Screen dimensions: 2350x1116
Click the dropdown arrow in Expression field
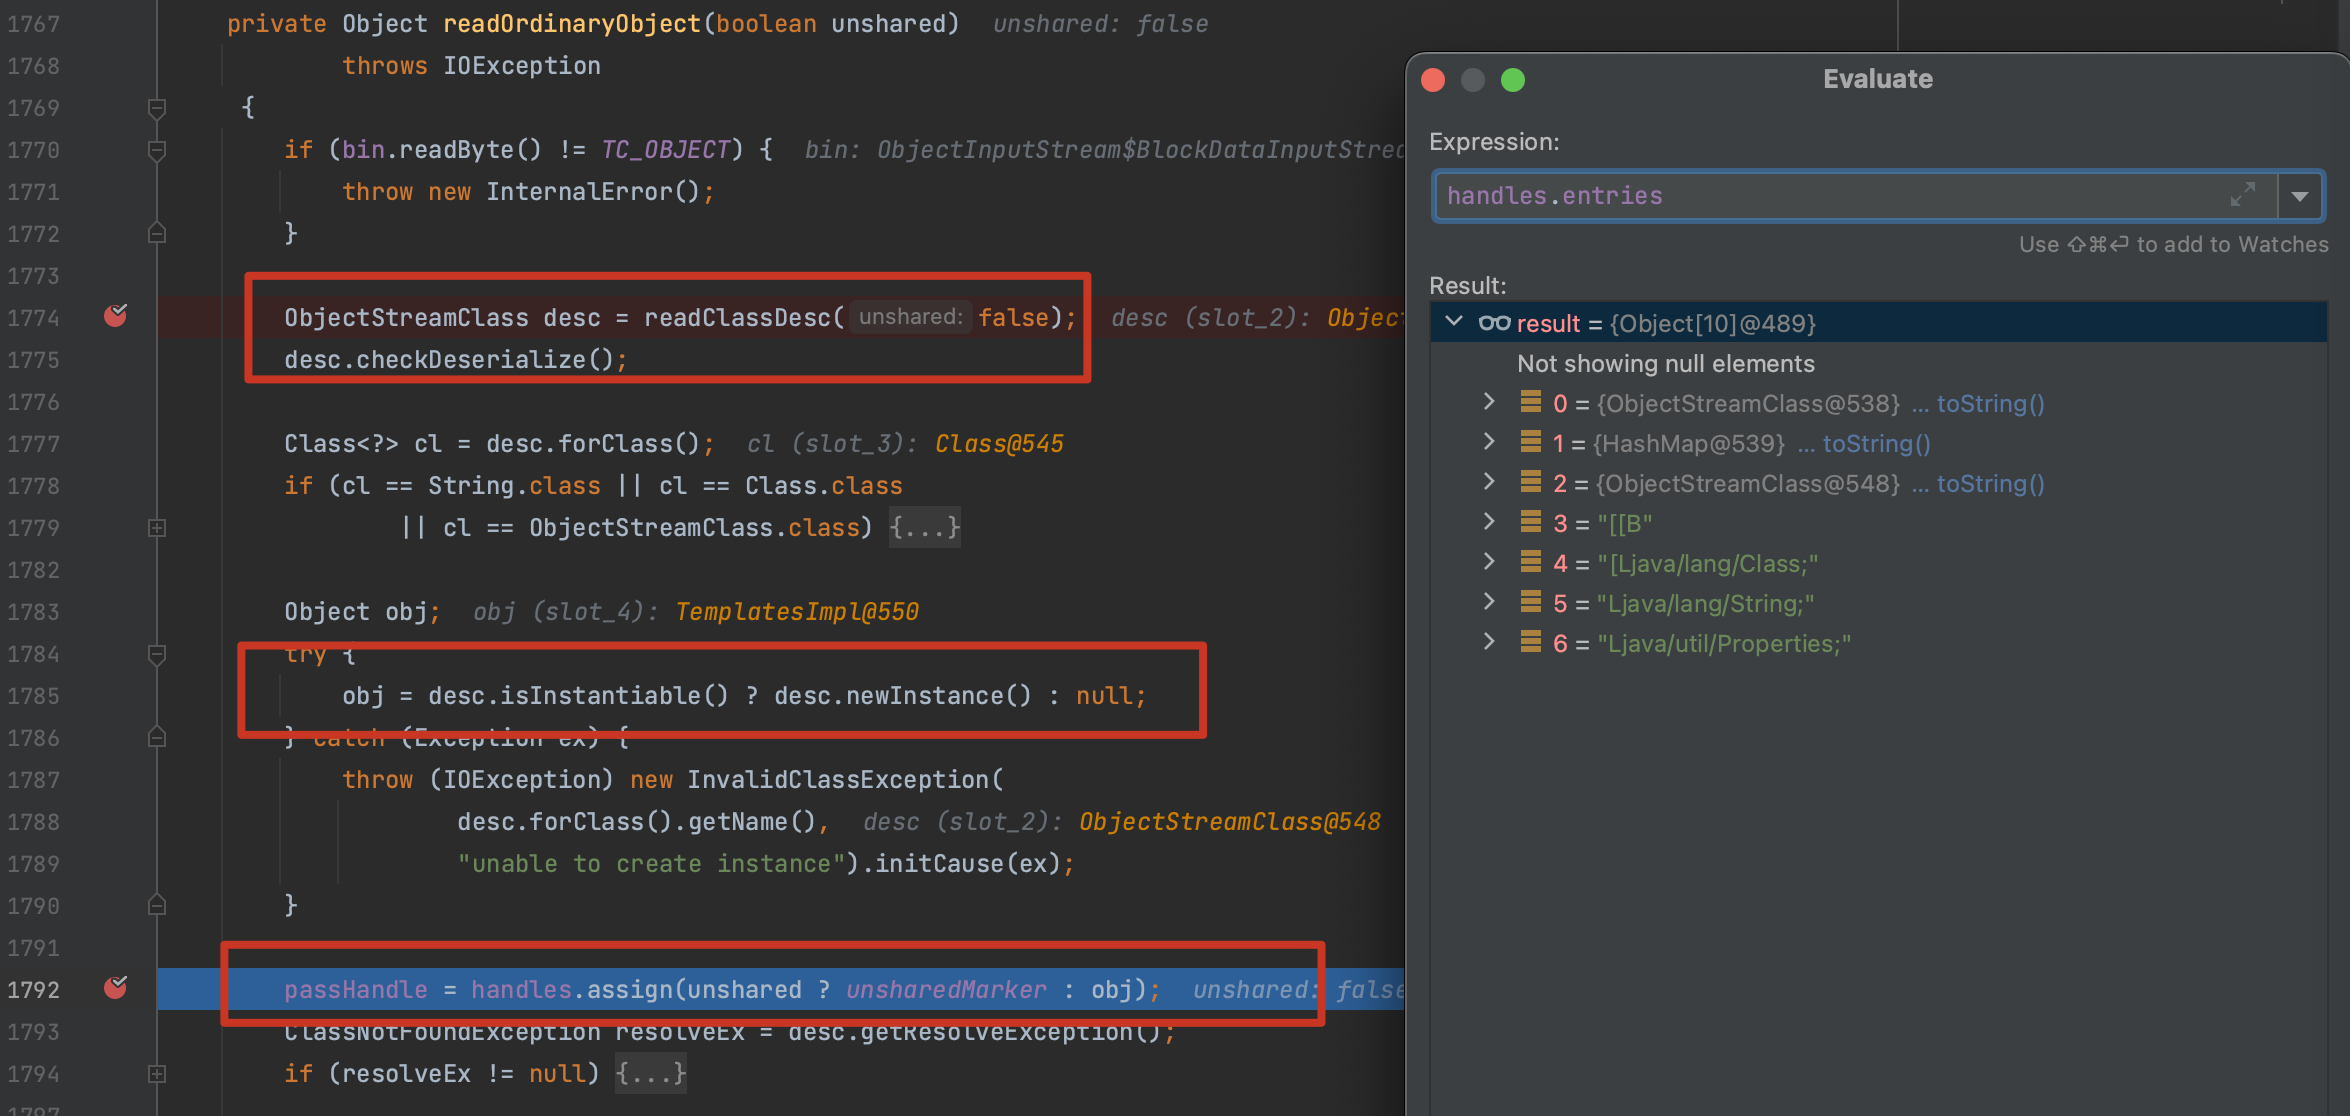click(x=2301, y=195)
